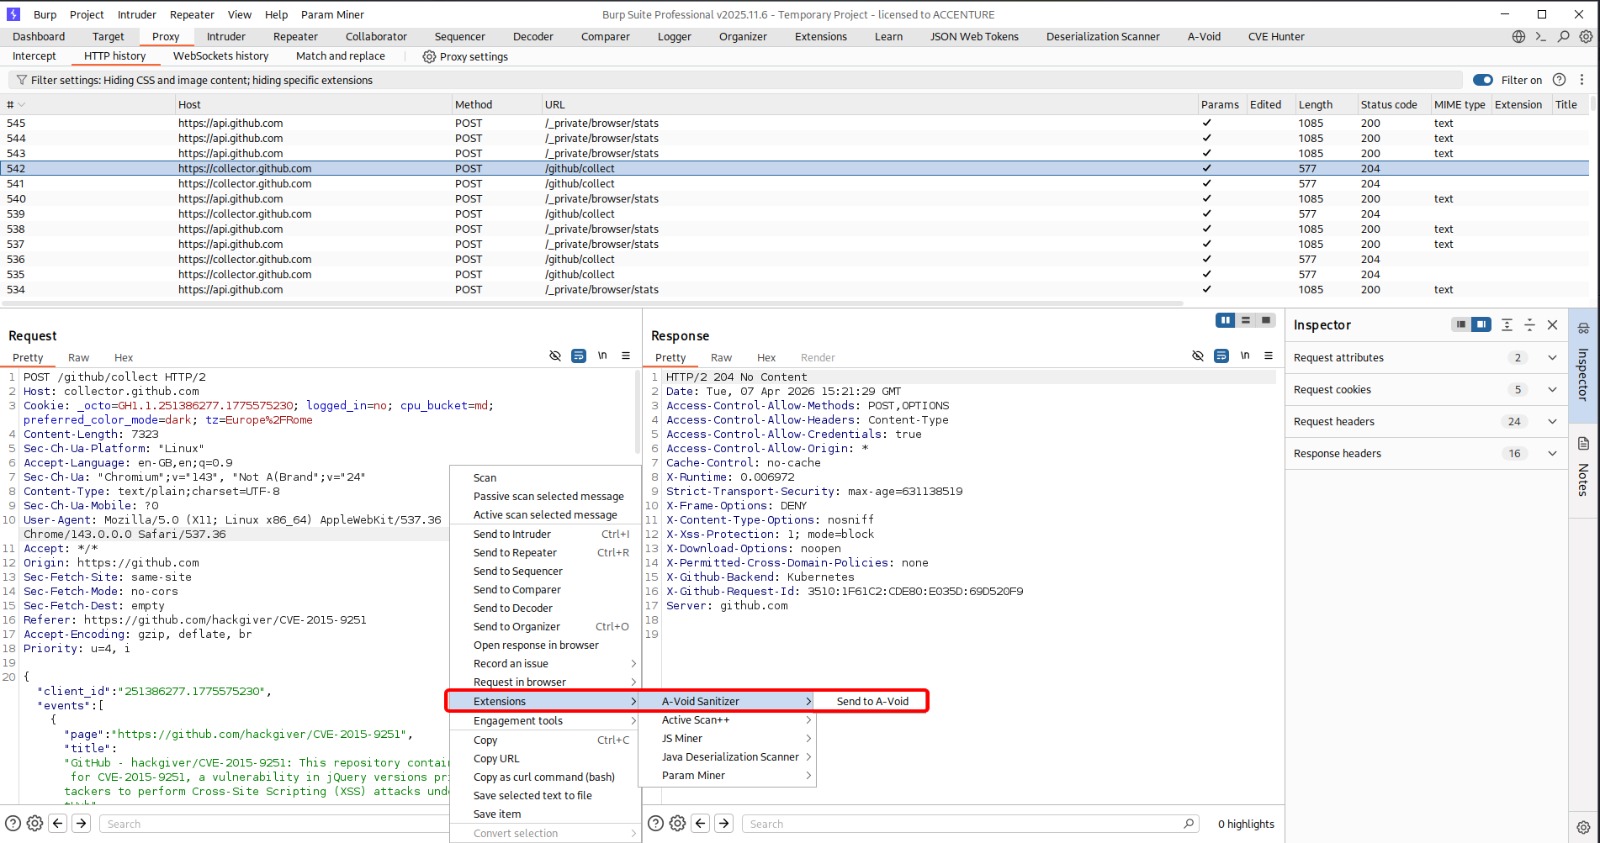
Task: Switch Inspector to list layout icon
Action: coord(1461,325)
